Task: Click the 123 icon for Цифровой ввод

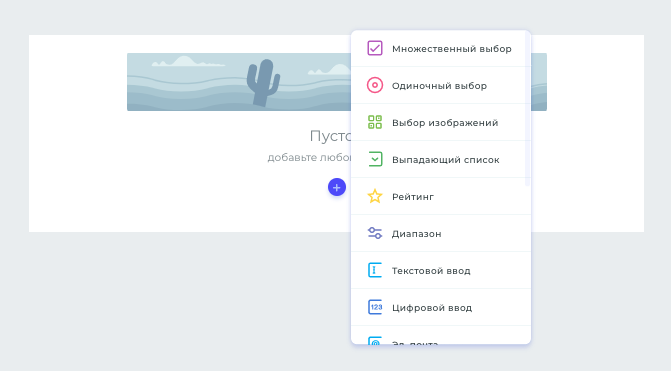Action: click(374, 307)
